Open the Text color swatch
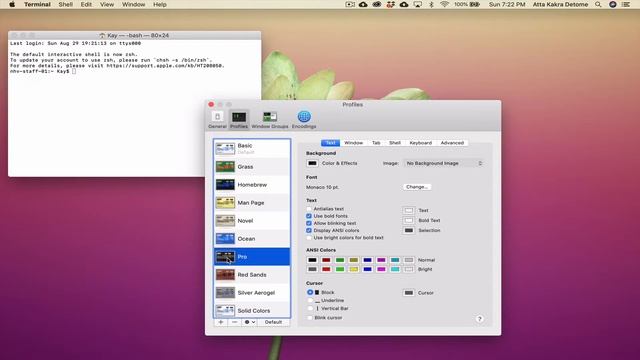 pyautogui.click(x=409, y=210)
